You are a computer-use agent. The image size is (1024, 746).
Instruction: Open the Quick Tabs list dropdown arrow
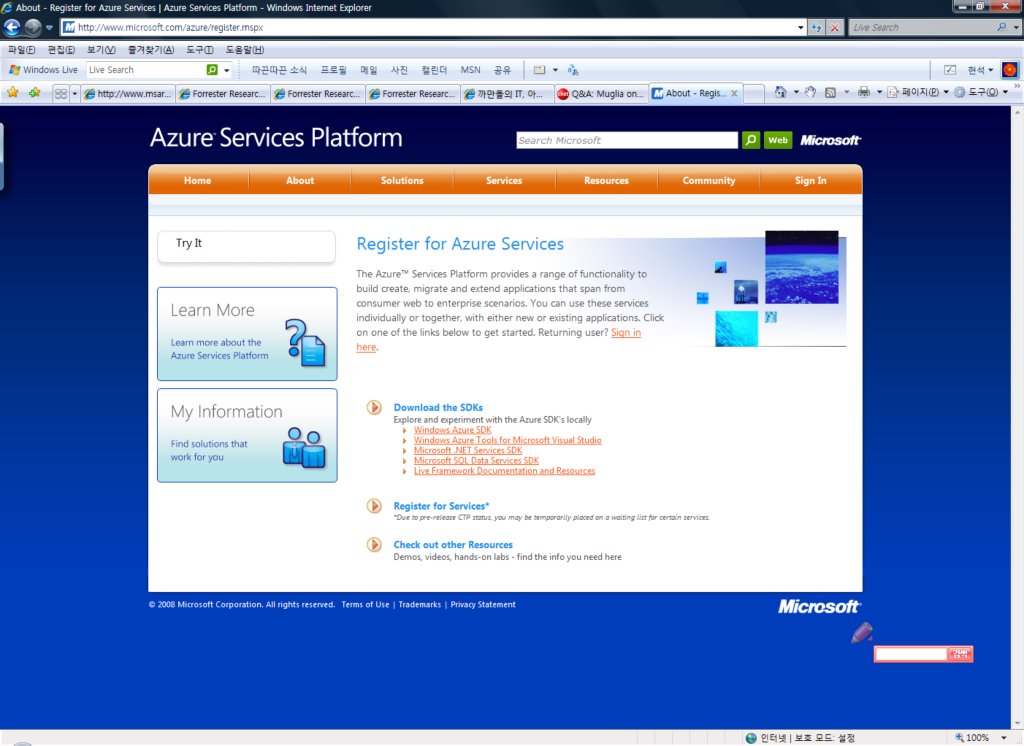tap(74, 93)
